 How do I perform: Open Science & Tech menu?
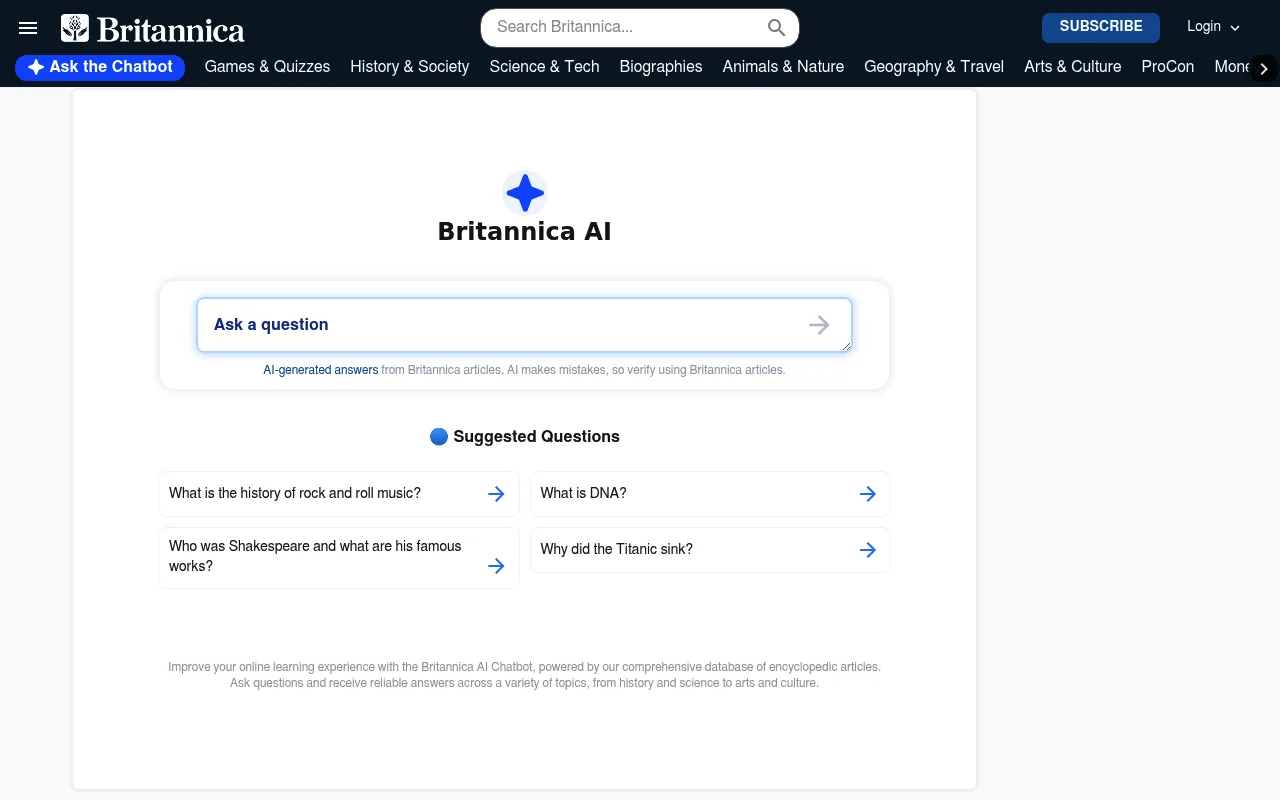[544, 67]
